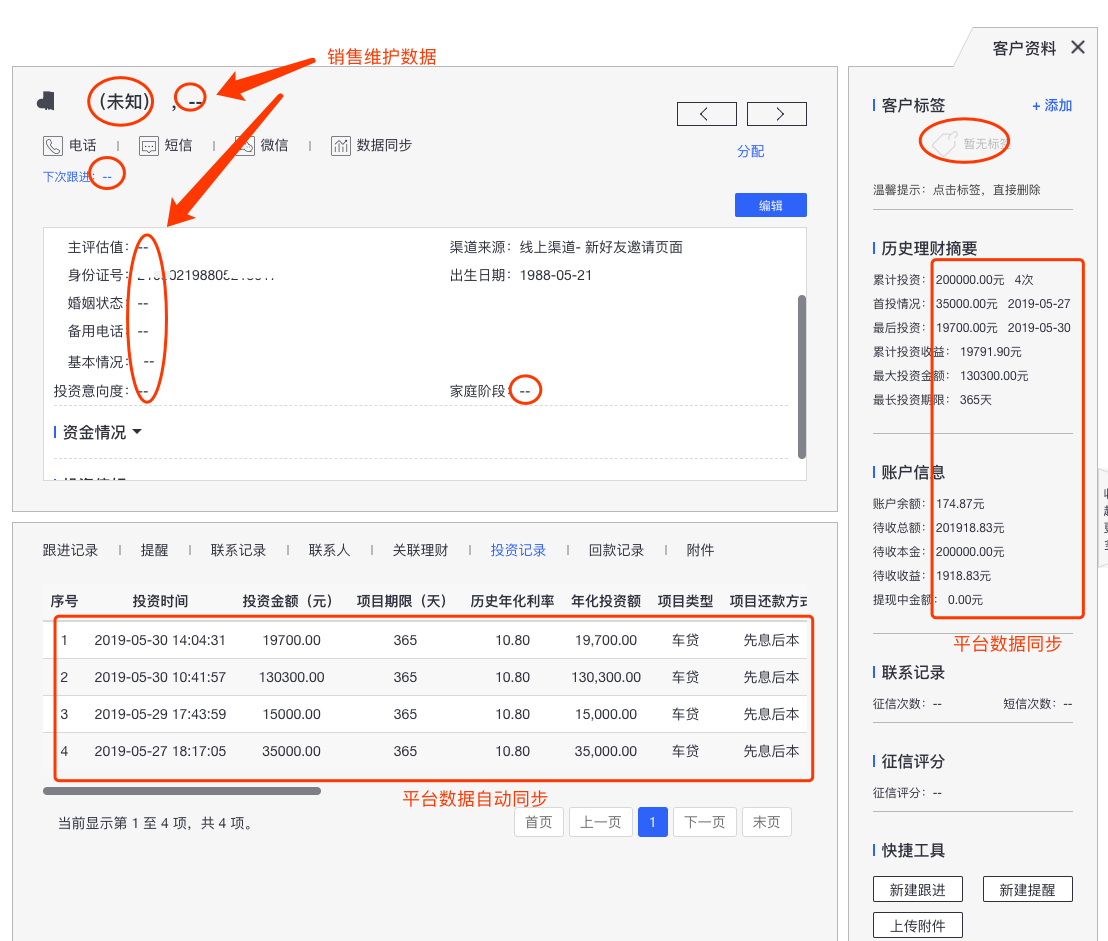Click the 首页 pagination button
This screenshot has width=1108, height=941.
click(538, 822)
